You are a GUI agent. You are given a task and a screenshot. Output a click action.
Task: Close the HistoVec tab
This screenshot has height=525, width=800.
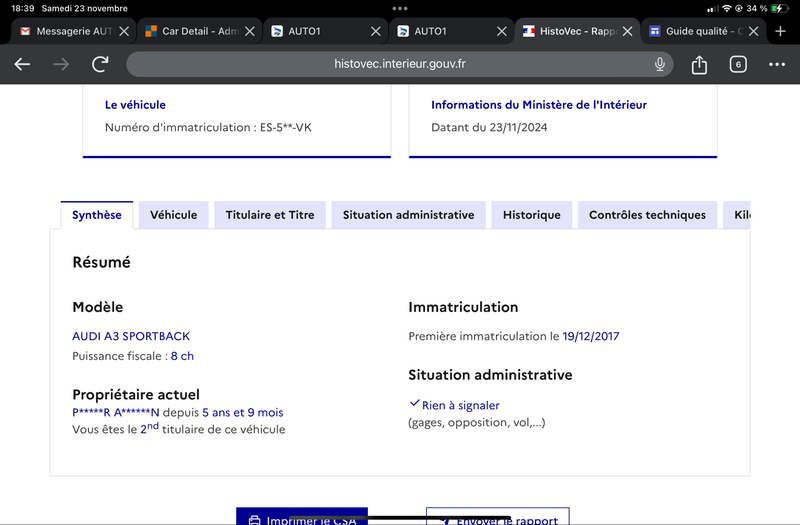(628, 32)
